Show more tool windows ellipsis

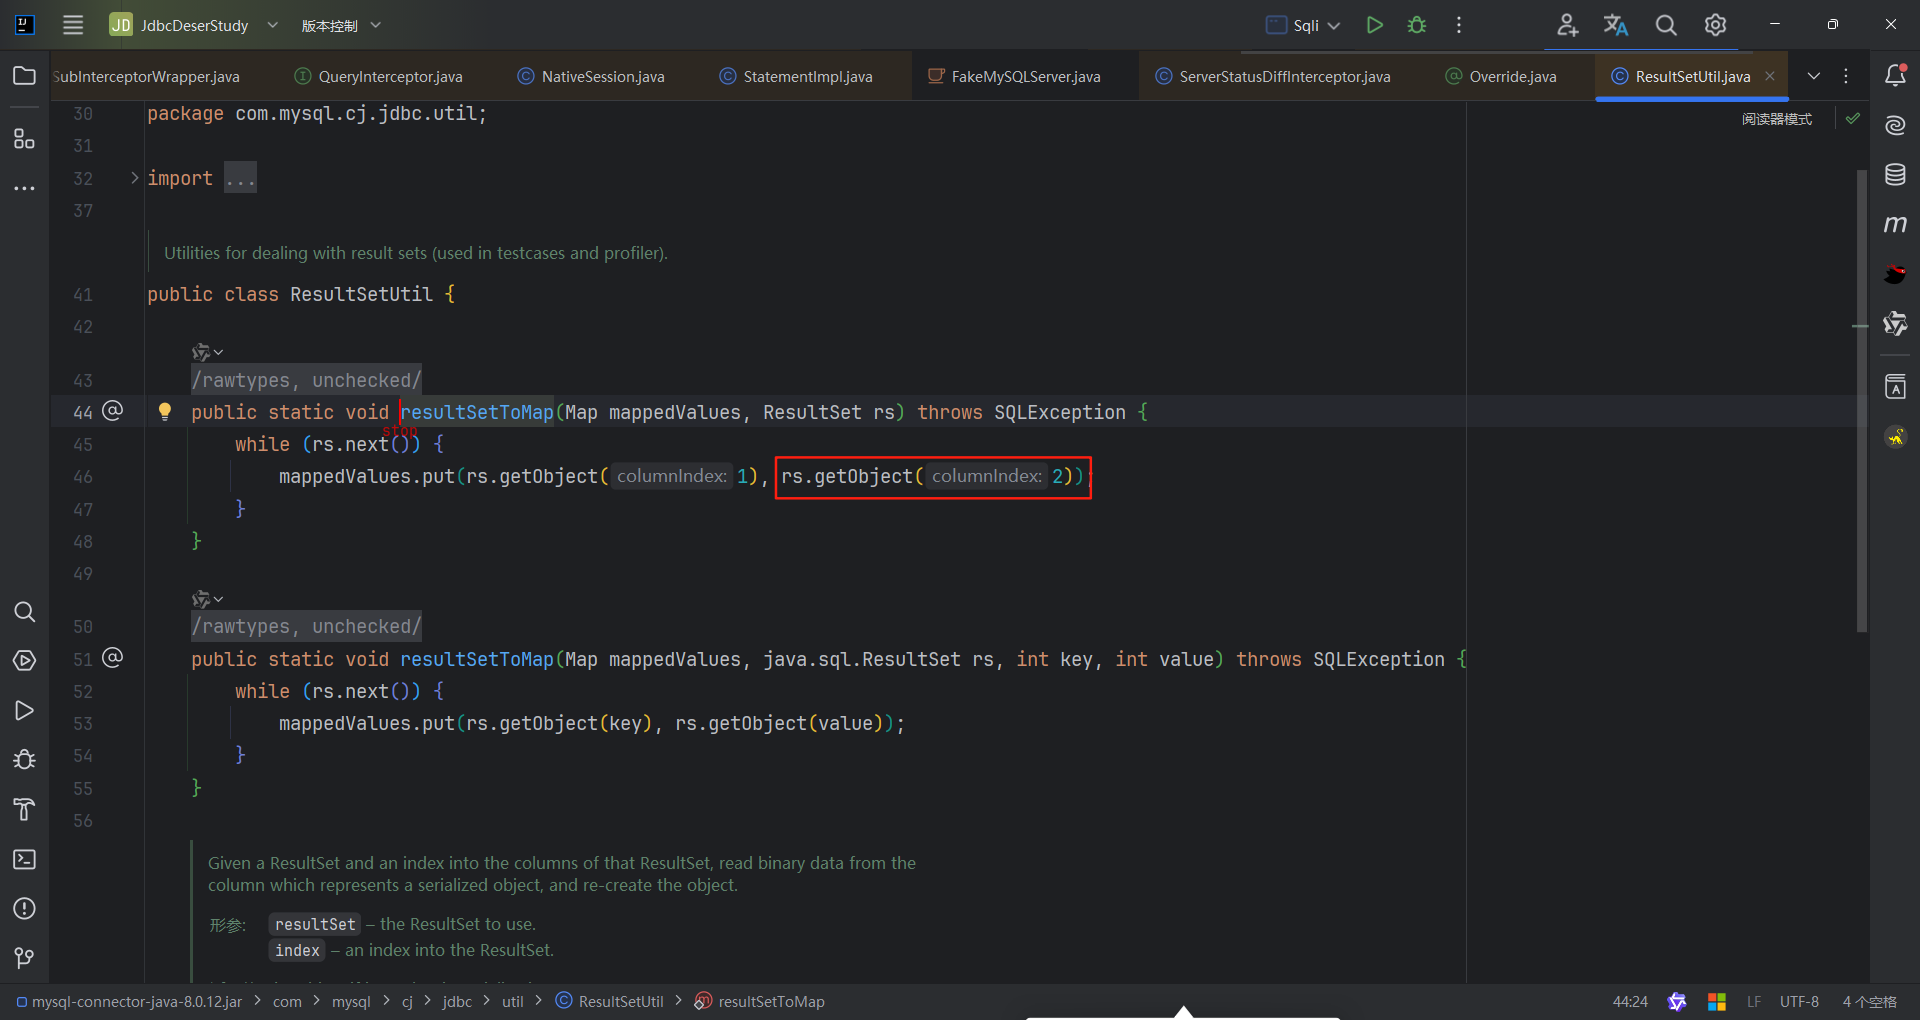pos(24,188)
